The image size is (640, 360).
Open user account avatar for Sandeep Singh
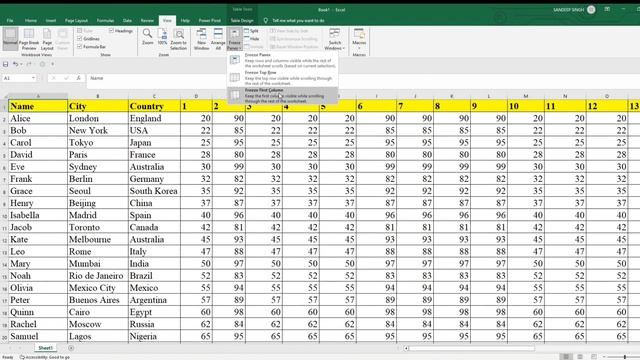[591, 9]
